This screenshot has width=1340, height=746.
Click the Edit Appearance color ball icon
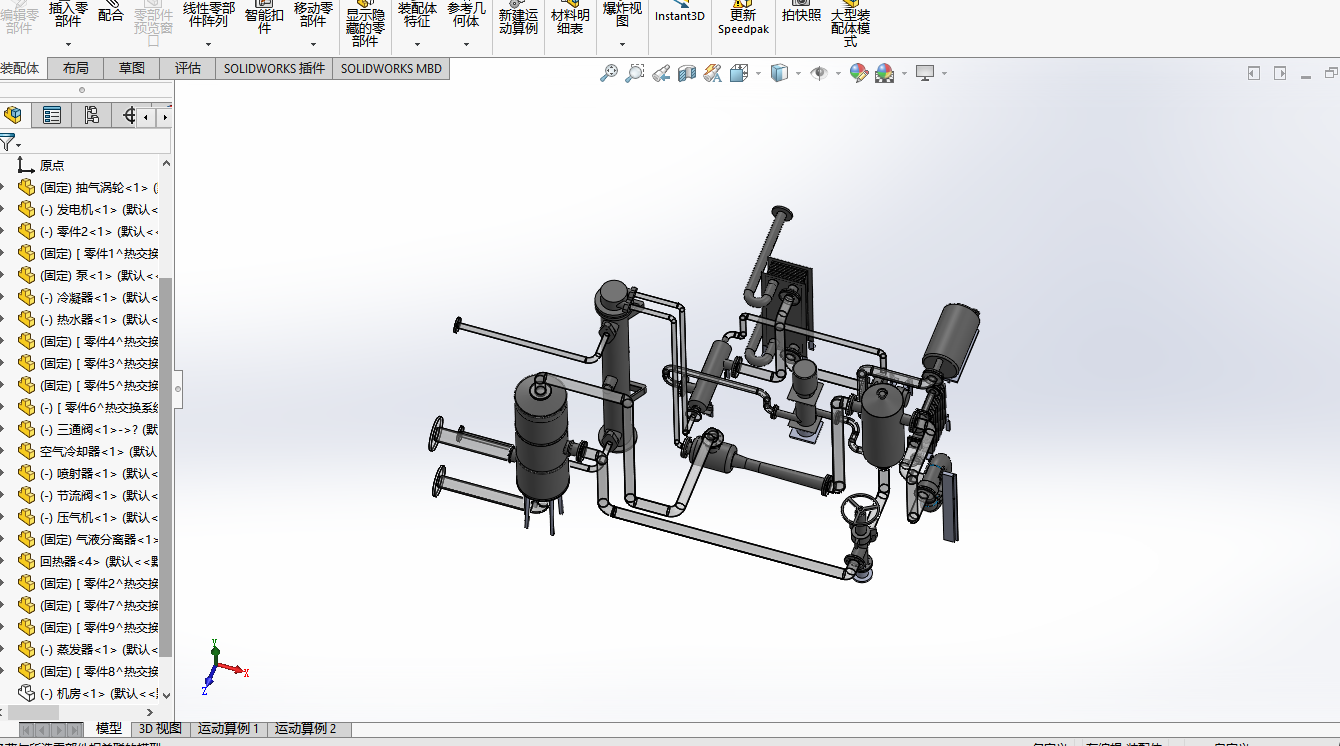(858, 73)
